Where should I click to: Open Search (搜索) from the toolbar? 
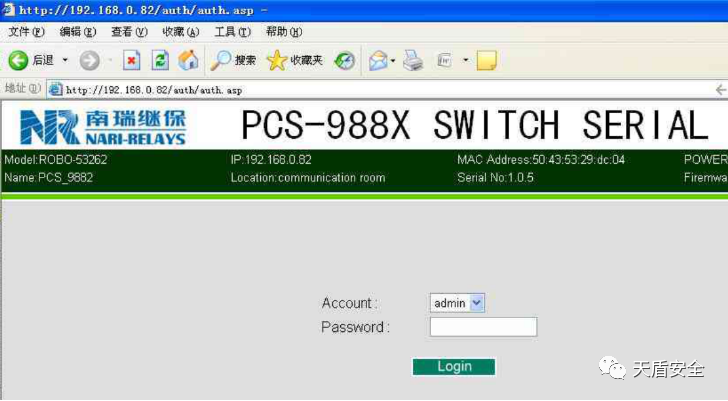(x=234, y=61)
